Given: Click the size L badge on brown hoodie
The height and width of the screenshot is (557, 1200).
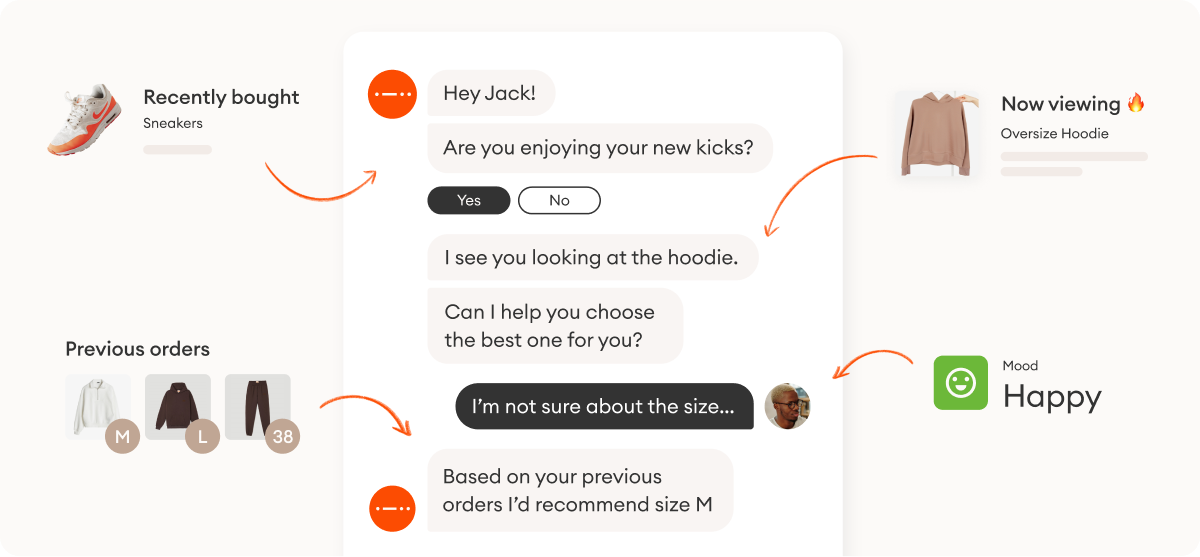Looking at the screenshot, I should click(x=203, y=437).
